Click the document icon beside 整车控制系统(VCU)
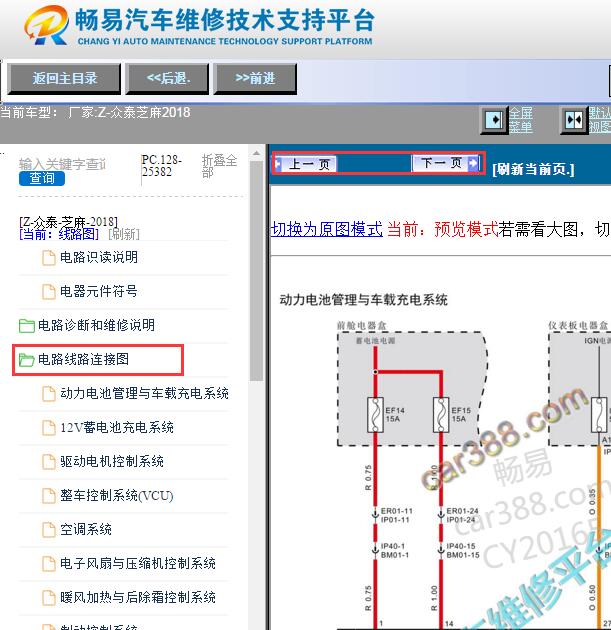Viewport: 611px width, 630px height. pyautogui.click(x=49, y=495)
